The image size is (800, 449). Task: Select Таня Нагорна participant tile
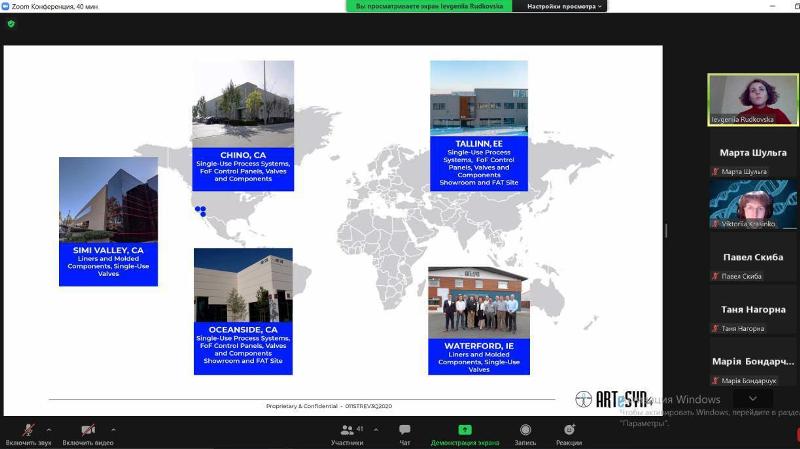[753, 310]
